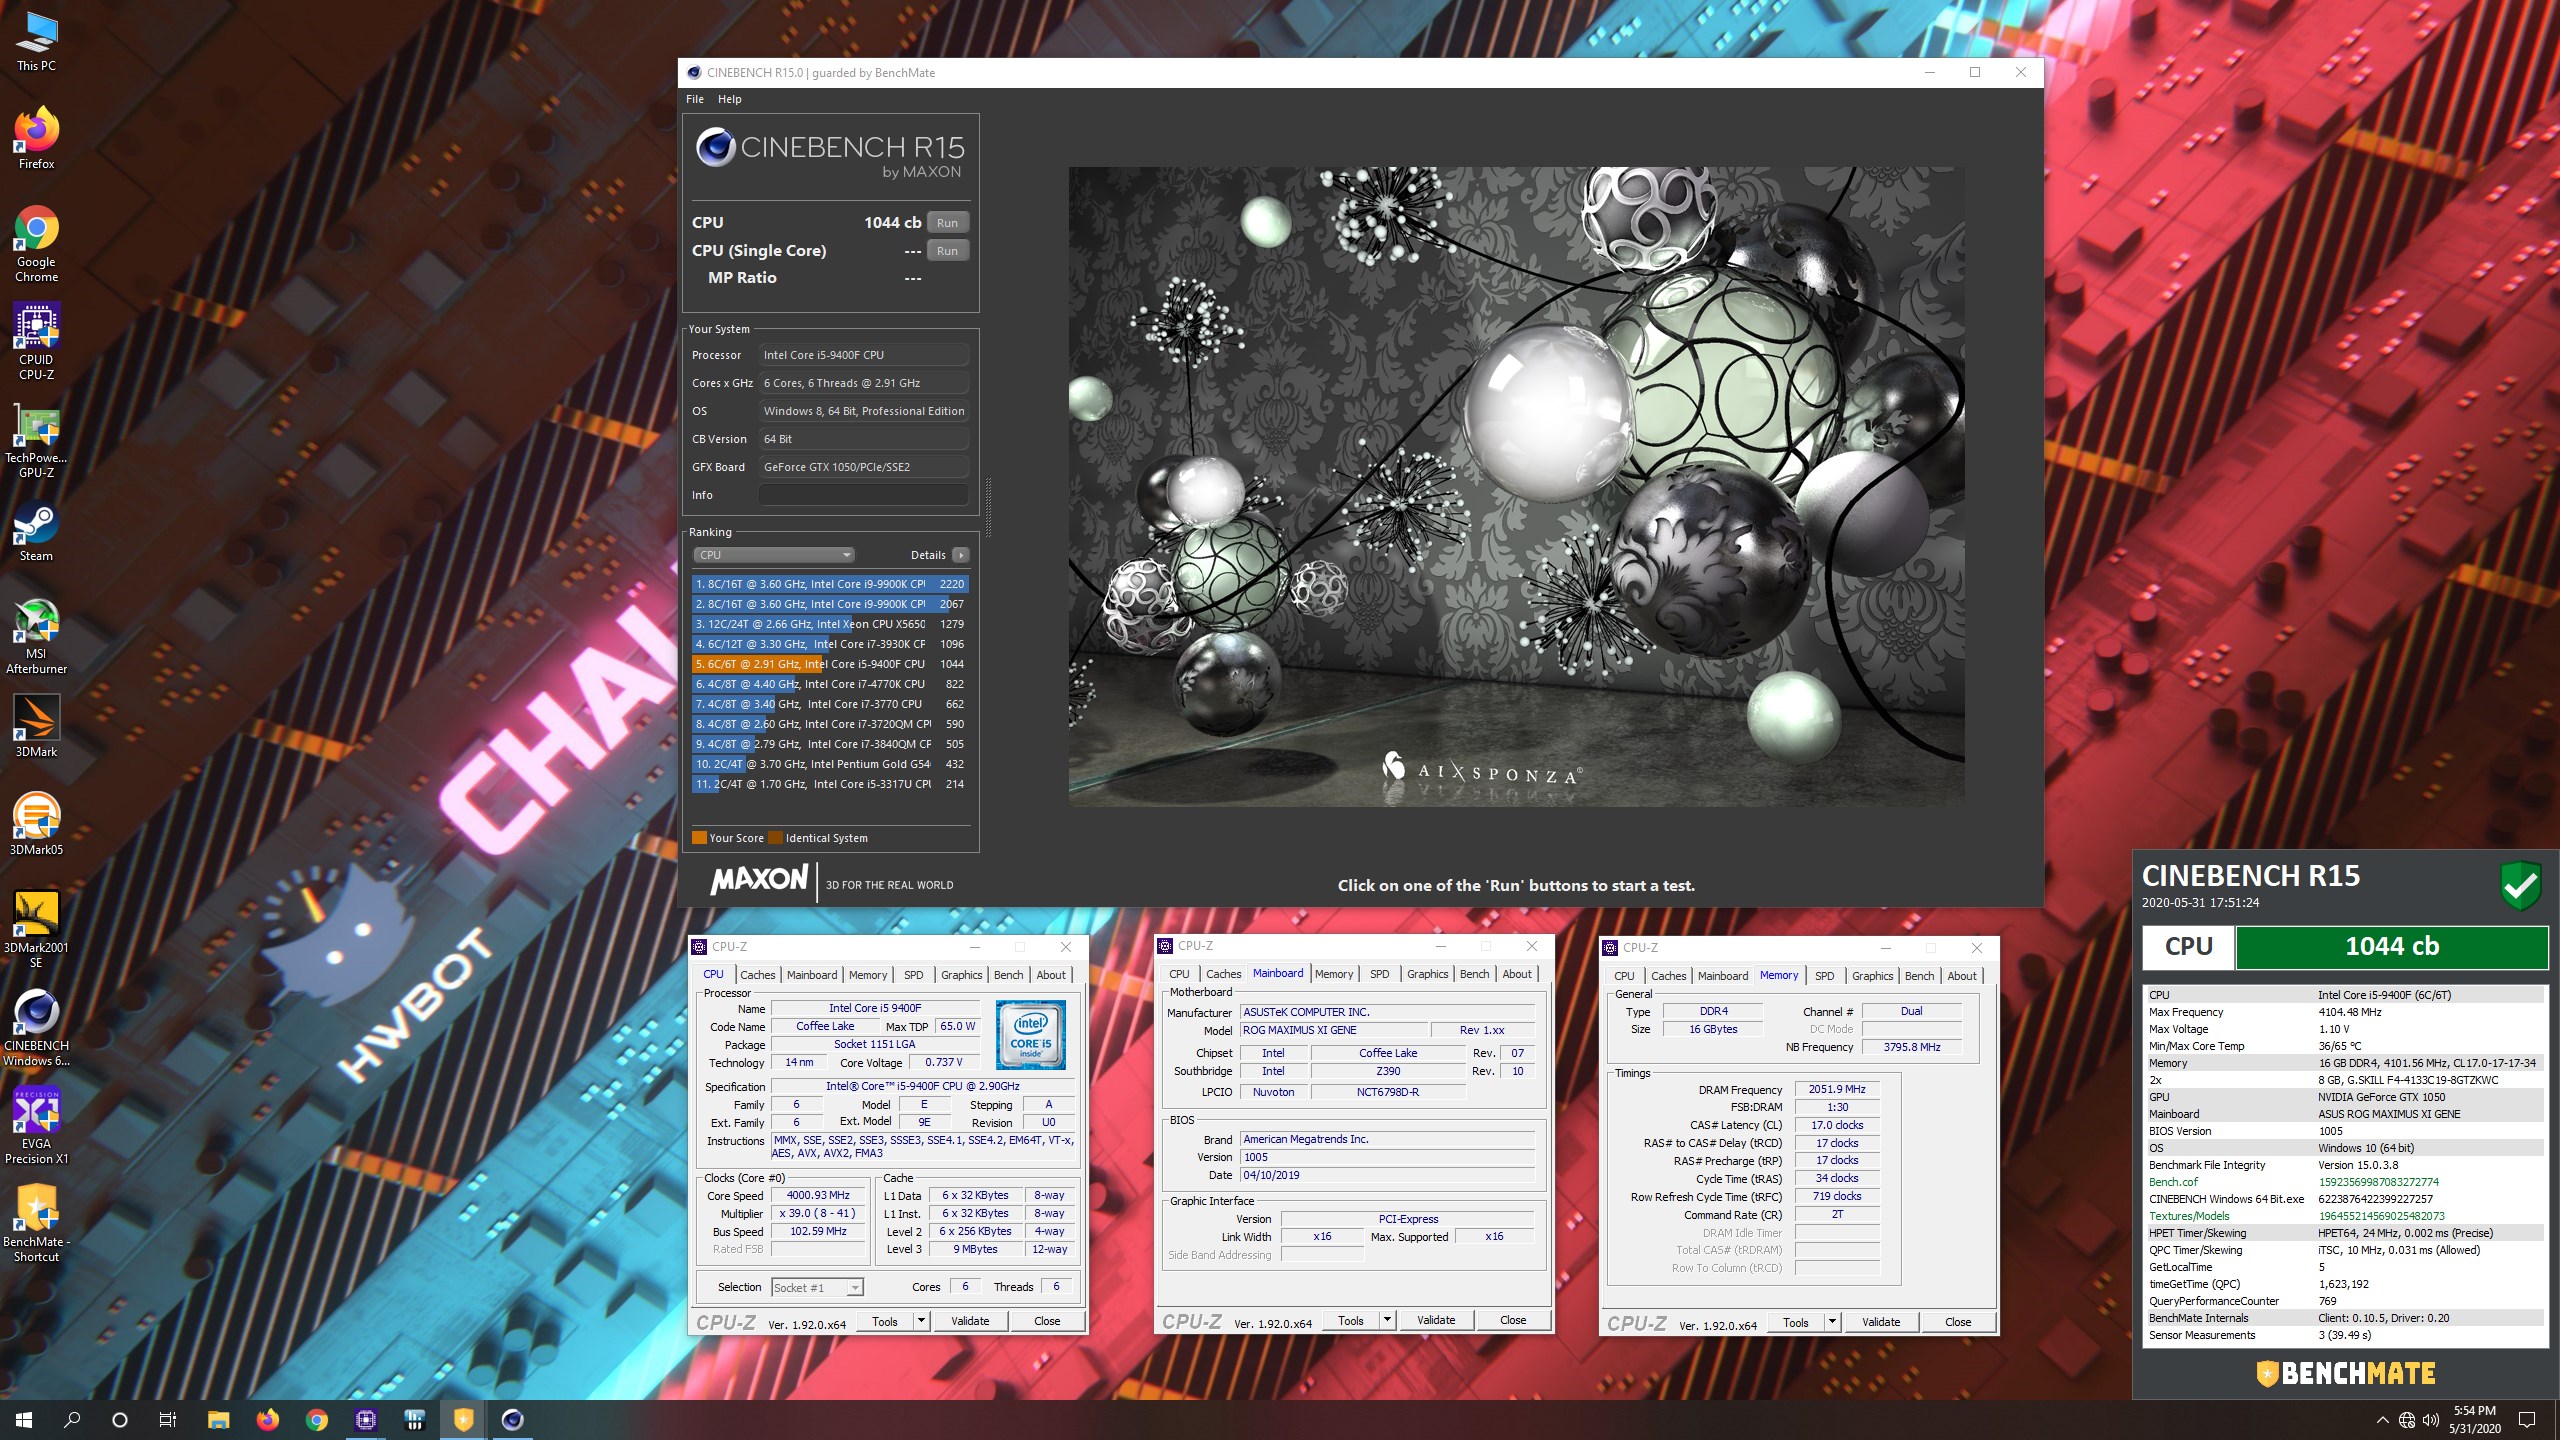Viewport: 2560px width, 1440px height.
Task: Open TechPowerUp GPU-Z desktop icon
Action: pyautogui.click(x=37, y=440)
